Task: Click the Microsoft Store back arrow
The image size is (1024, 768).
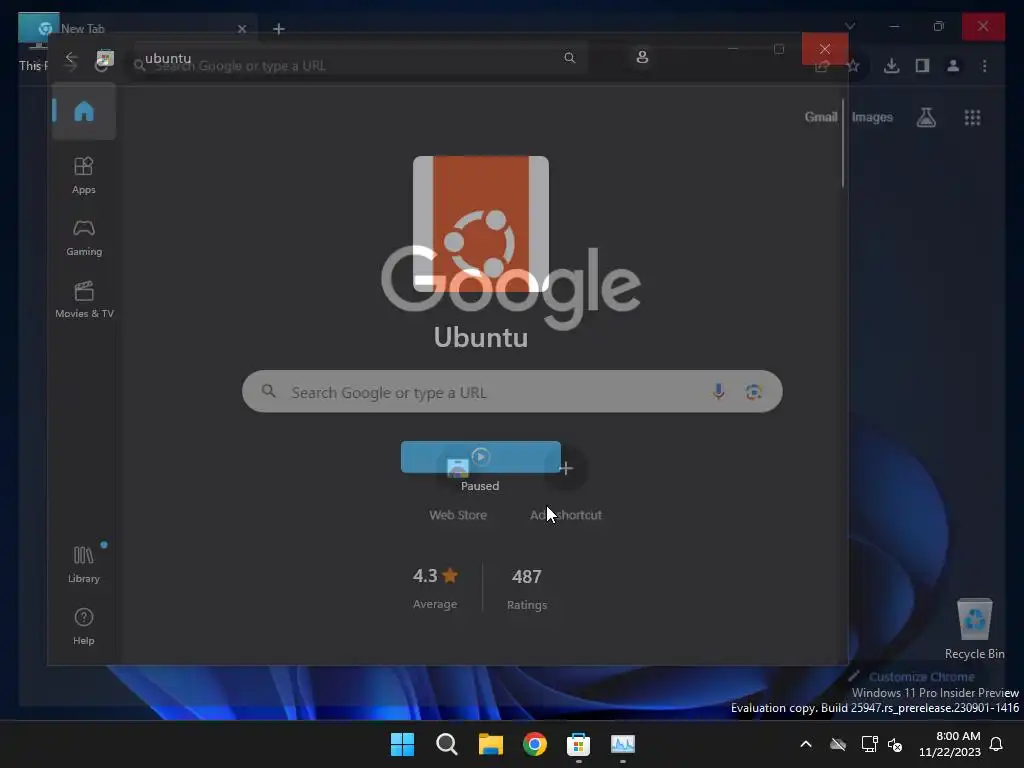Action: click(x=72, y=59)
